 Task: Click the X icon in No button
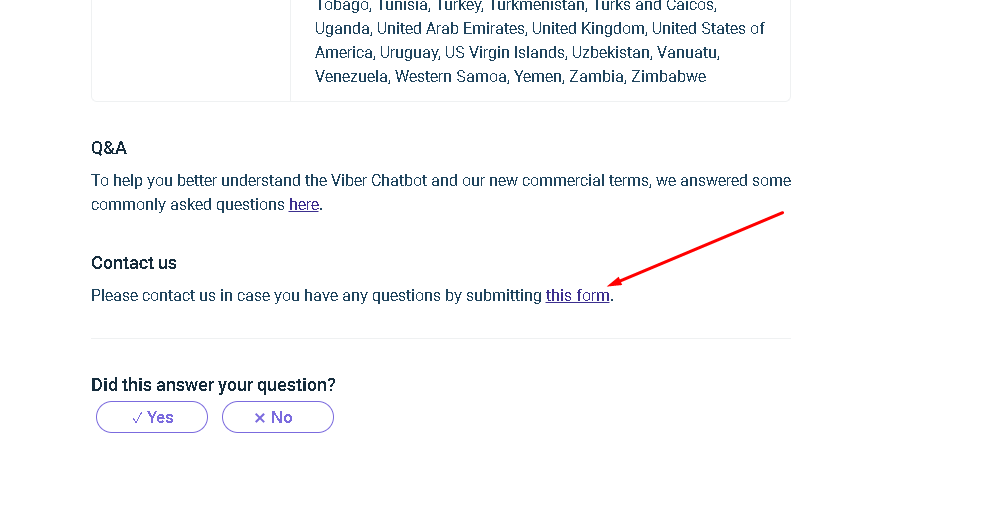click(260, 418)
